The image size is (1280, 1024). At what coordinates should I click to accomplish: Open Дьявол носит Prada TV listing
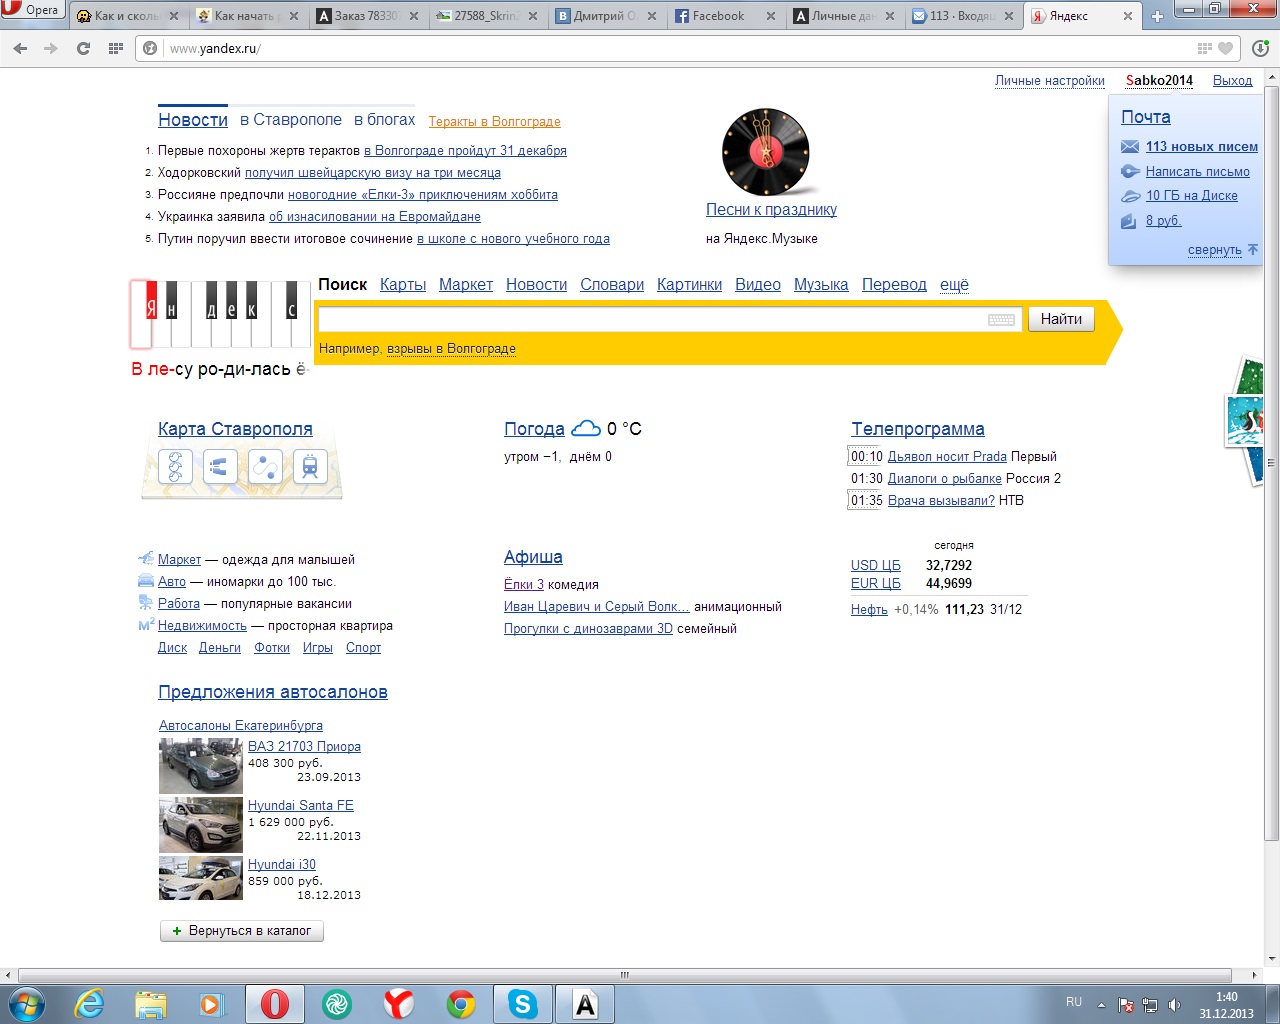tap(947, 457)
